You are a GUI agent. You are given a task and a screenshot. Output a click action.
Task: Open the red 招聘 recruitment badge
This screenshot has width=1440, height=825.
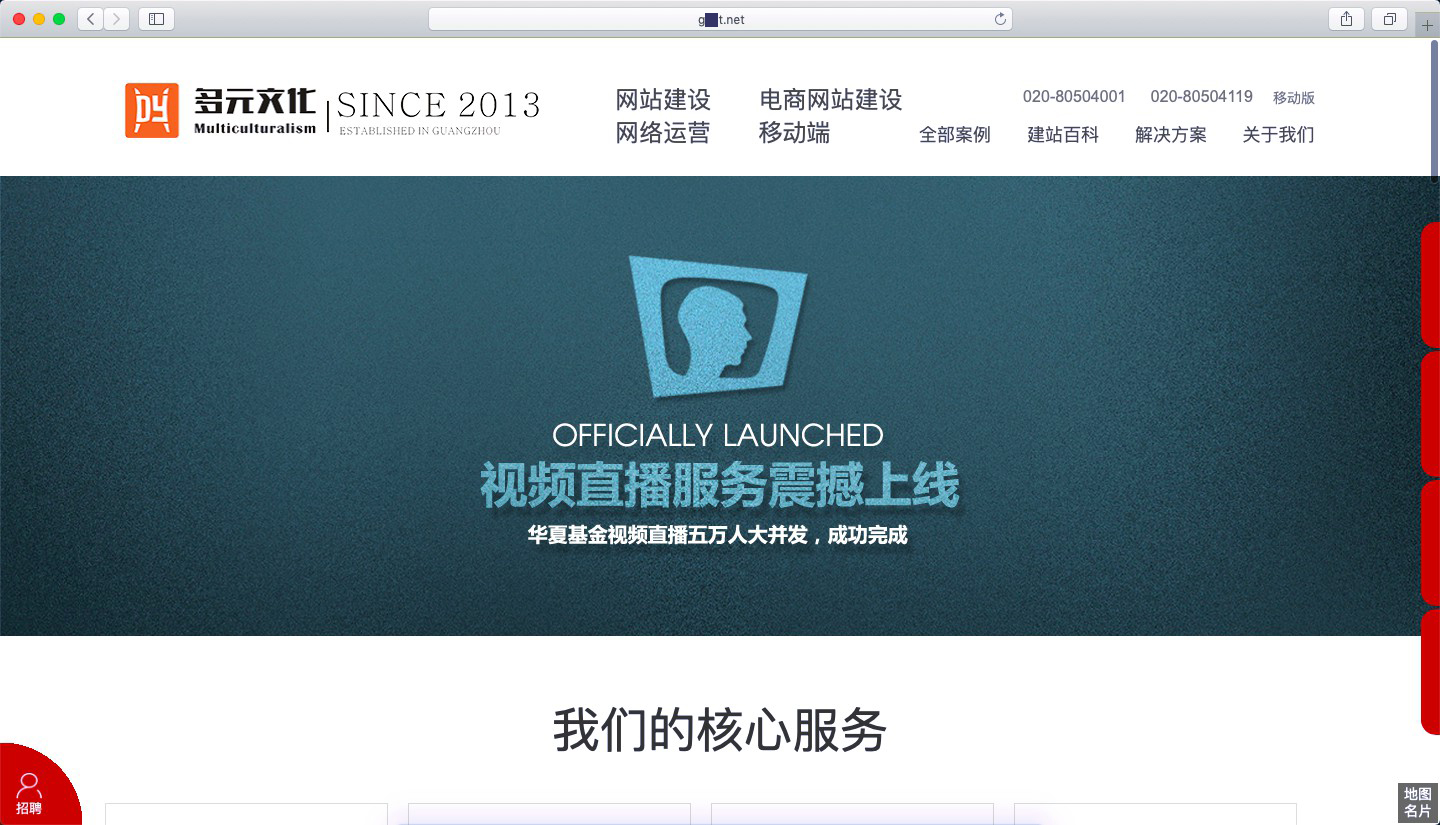tap(30, 793)
